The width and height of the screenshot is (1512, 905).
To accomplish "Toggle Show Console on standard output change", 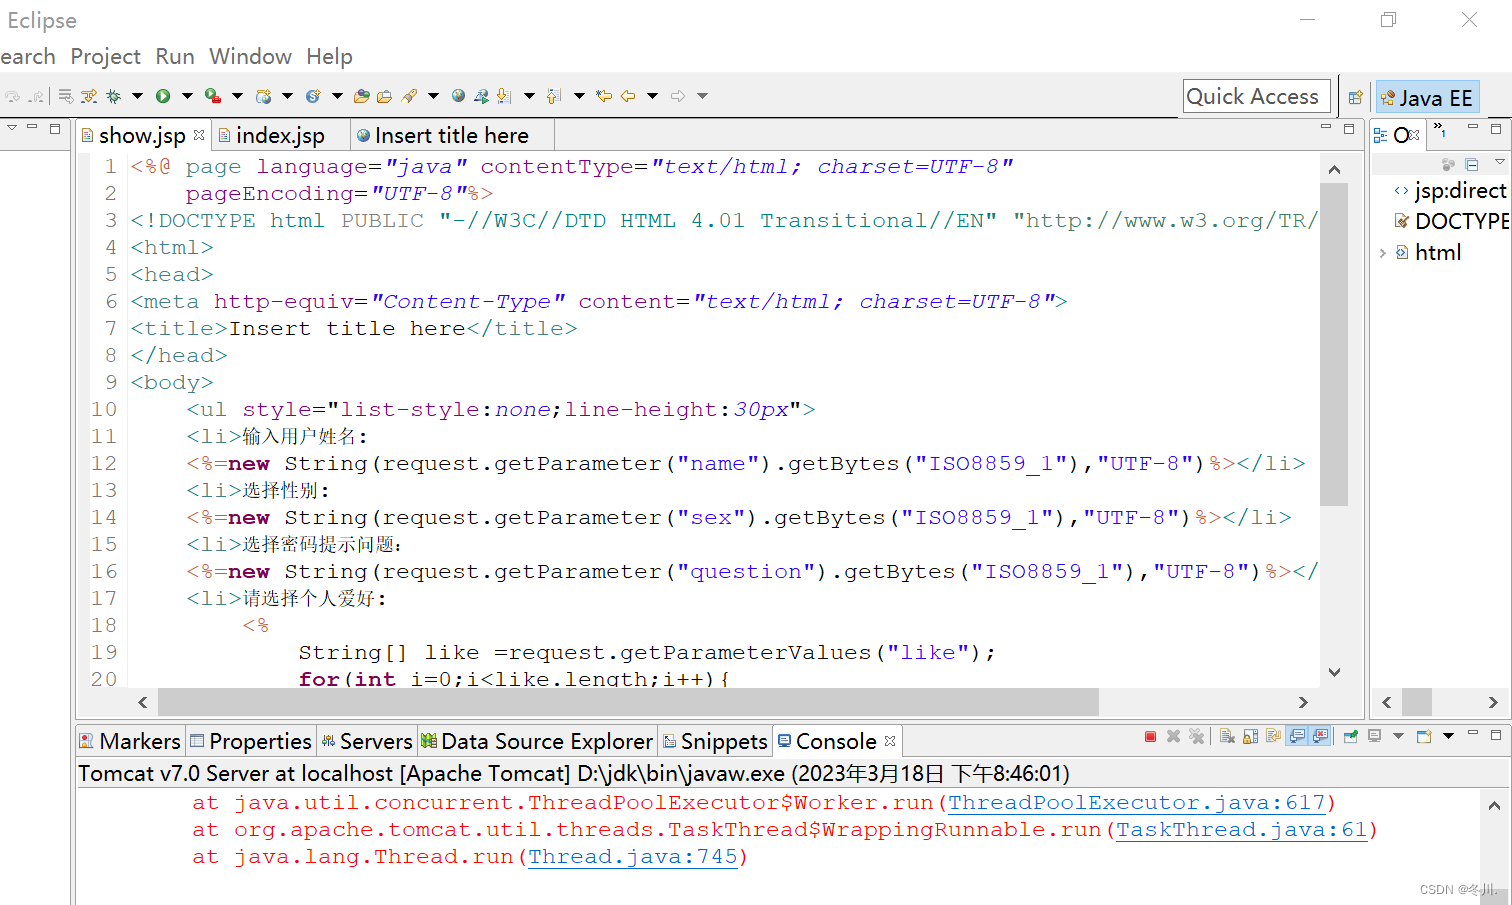I will click(1297, 737).
